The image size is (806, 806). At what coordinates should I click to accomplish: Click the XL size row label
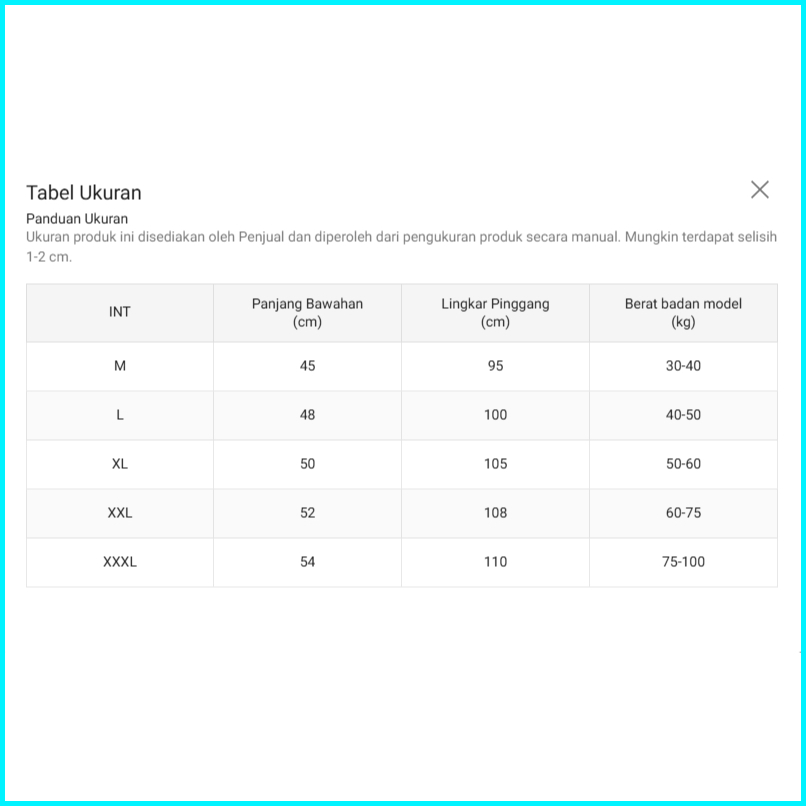coord(120,464)
